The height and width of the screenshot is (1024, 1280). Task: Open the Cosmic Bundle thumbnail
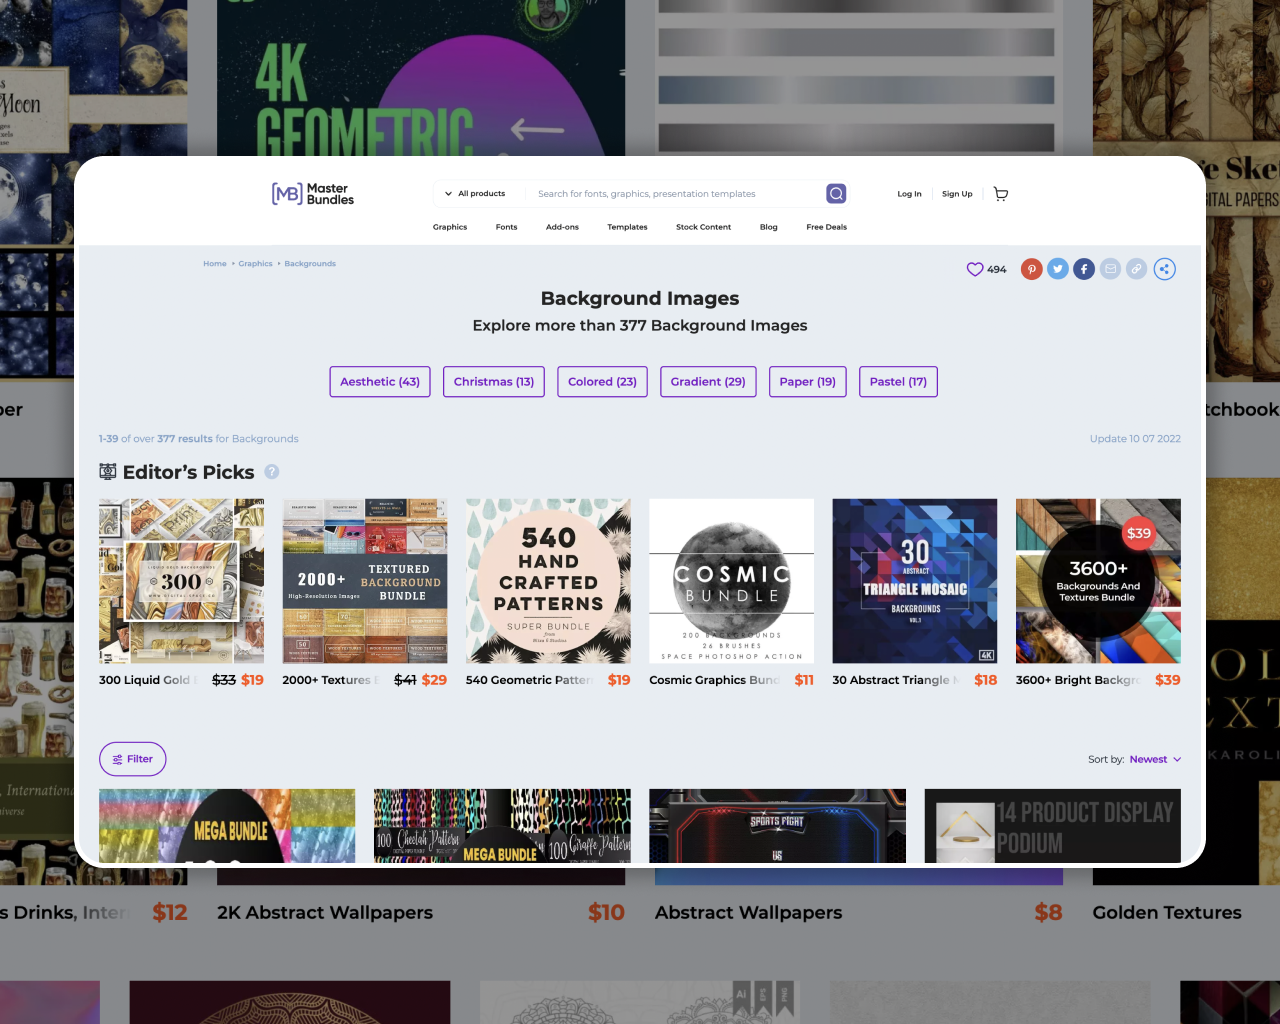pos(732,581)
